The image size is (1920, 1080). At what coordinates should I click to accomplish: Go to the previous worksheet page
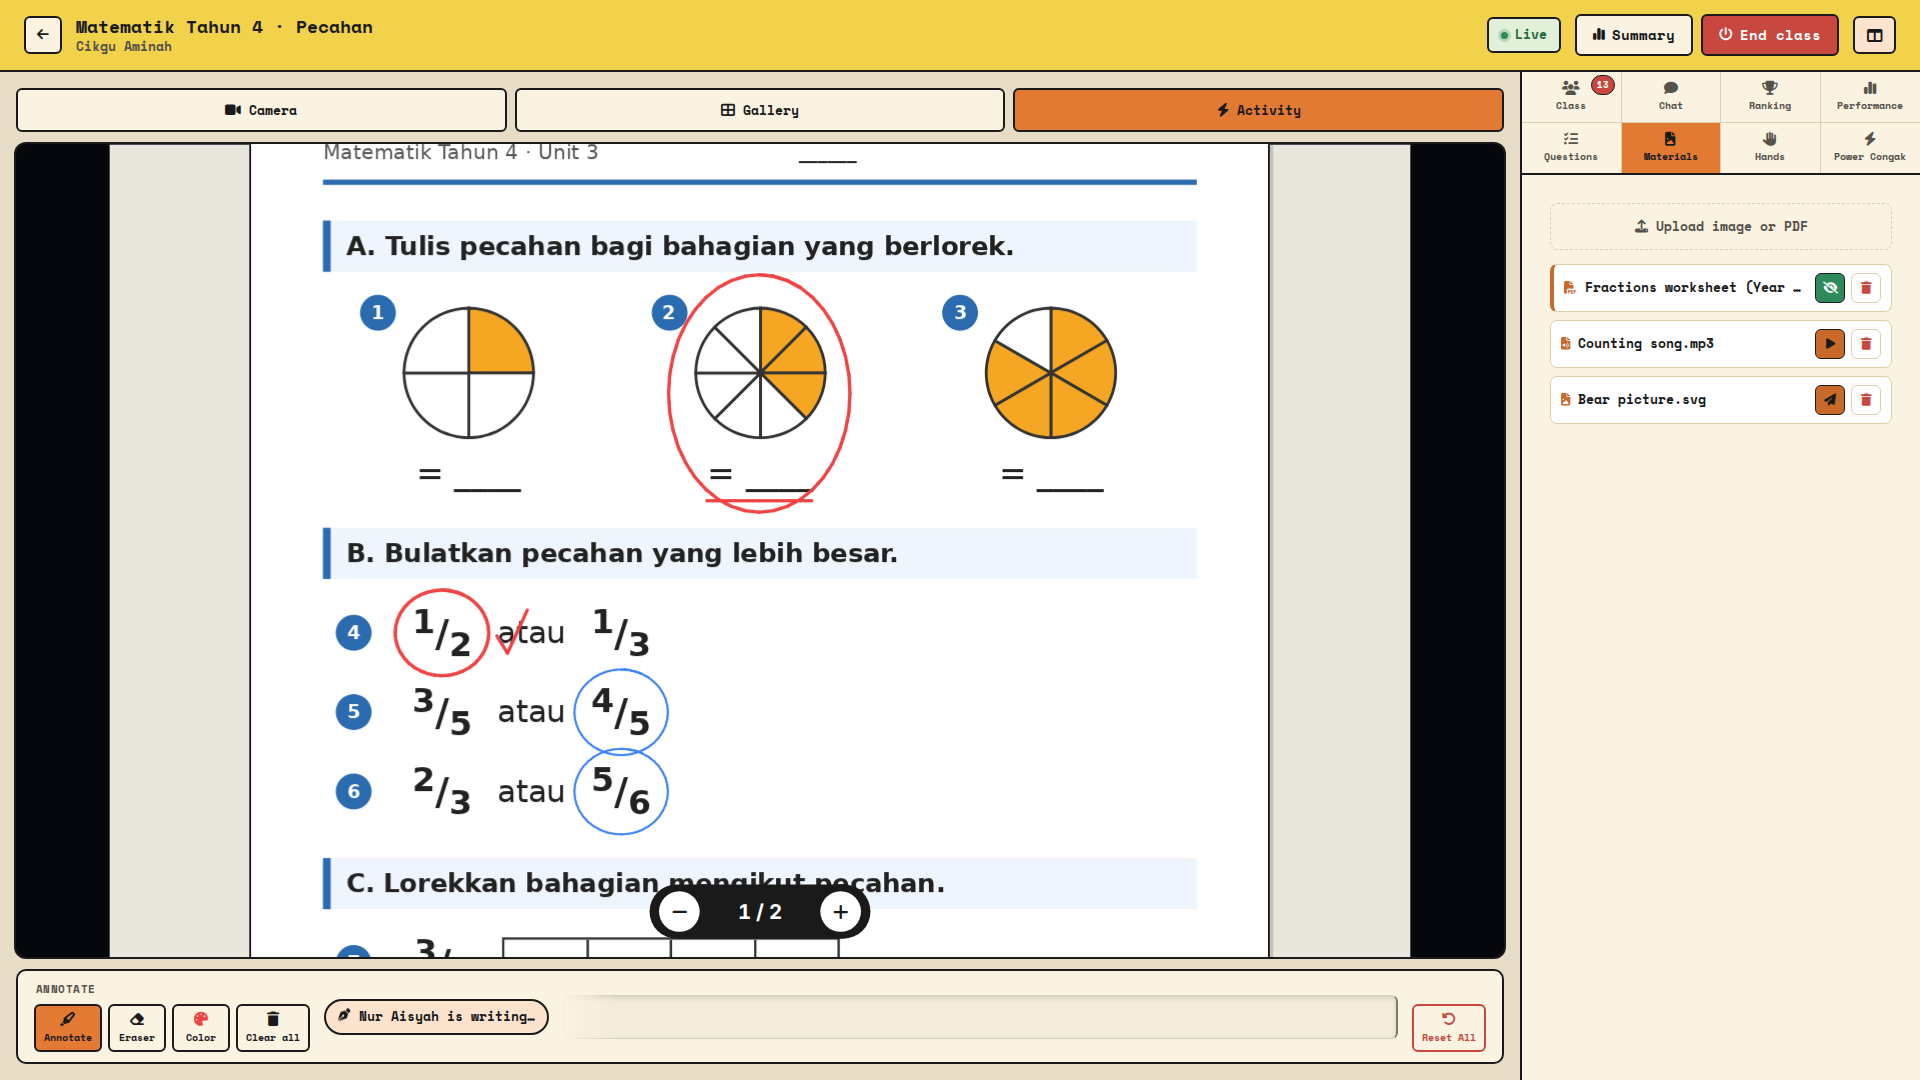(680, 912)
